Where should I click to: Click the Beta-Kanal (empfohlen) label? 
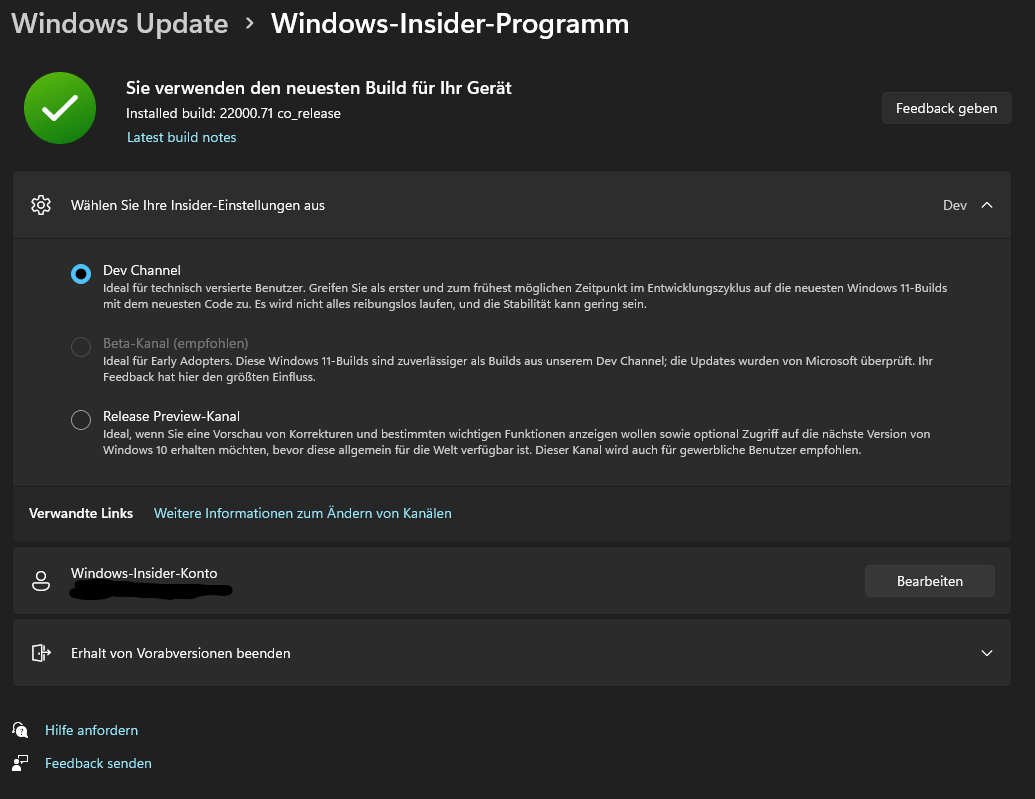pyautogui.click(x=176, y=343)
